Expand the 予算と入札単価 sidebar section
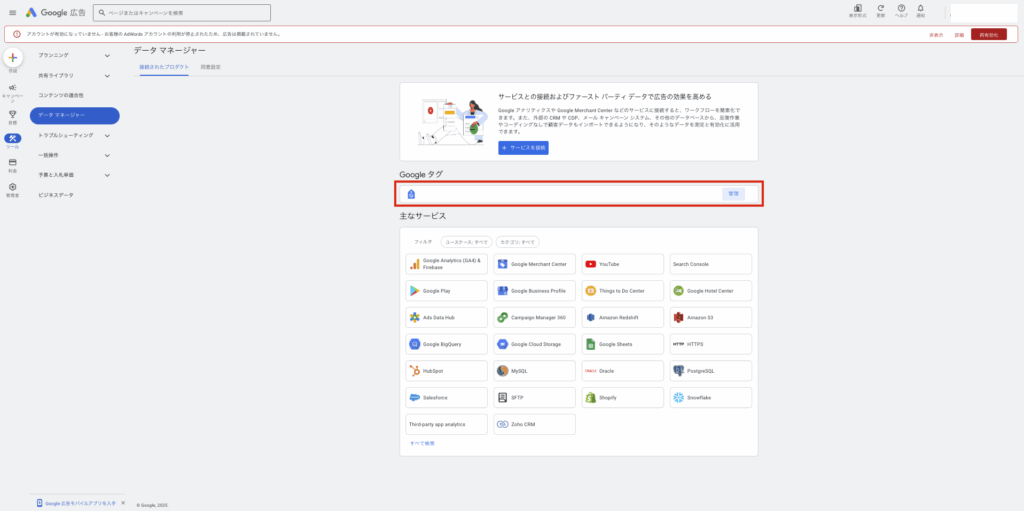 74,175
